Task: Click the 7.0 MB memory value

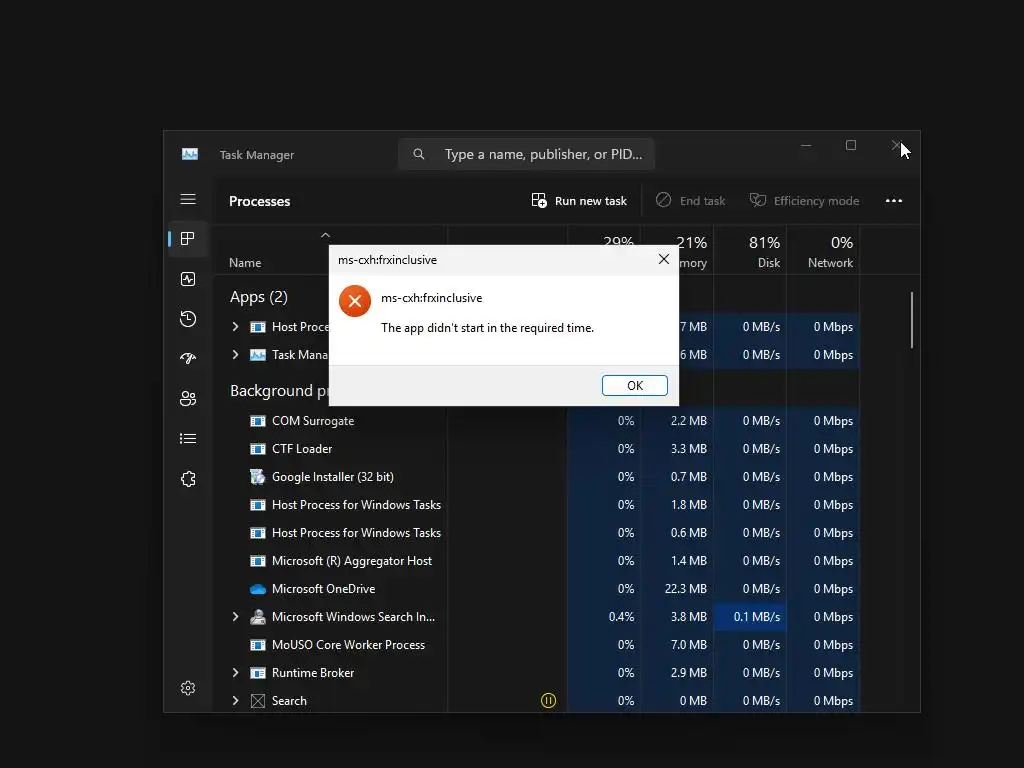Action: point(688,645)
